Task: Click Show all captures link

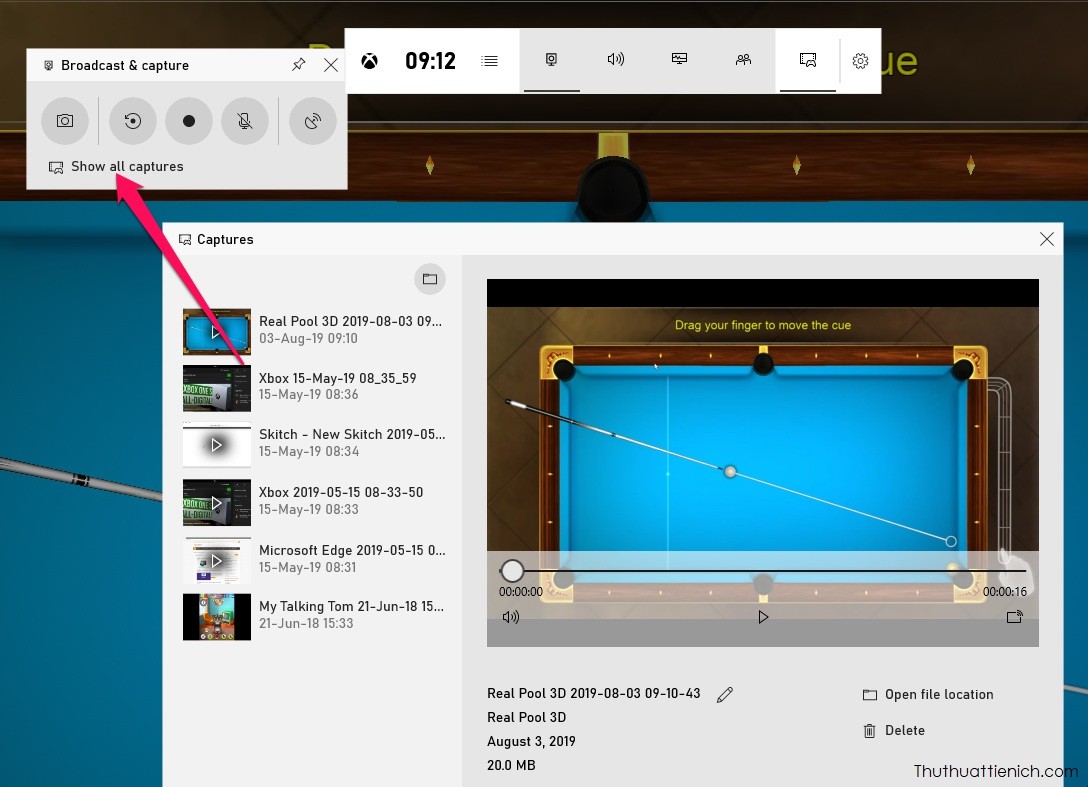Action: coord(126,167)
